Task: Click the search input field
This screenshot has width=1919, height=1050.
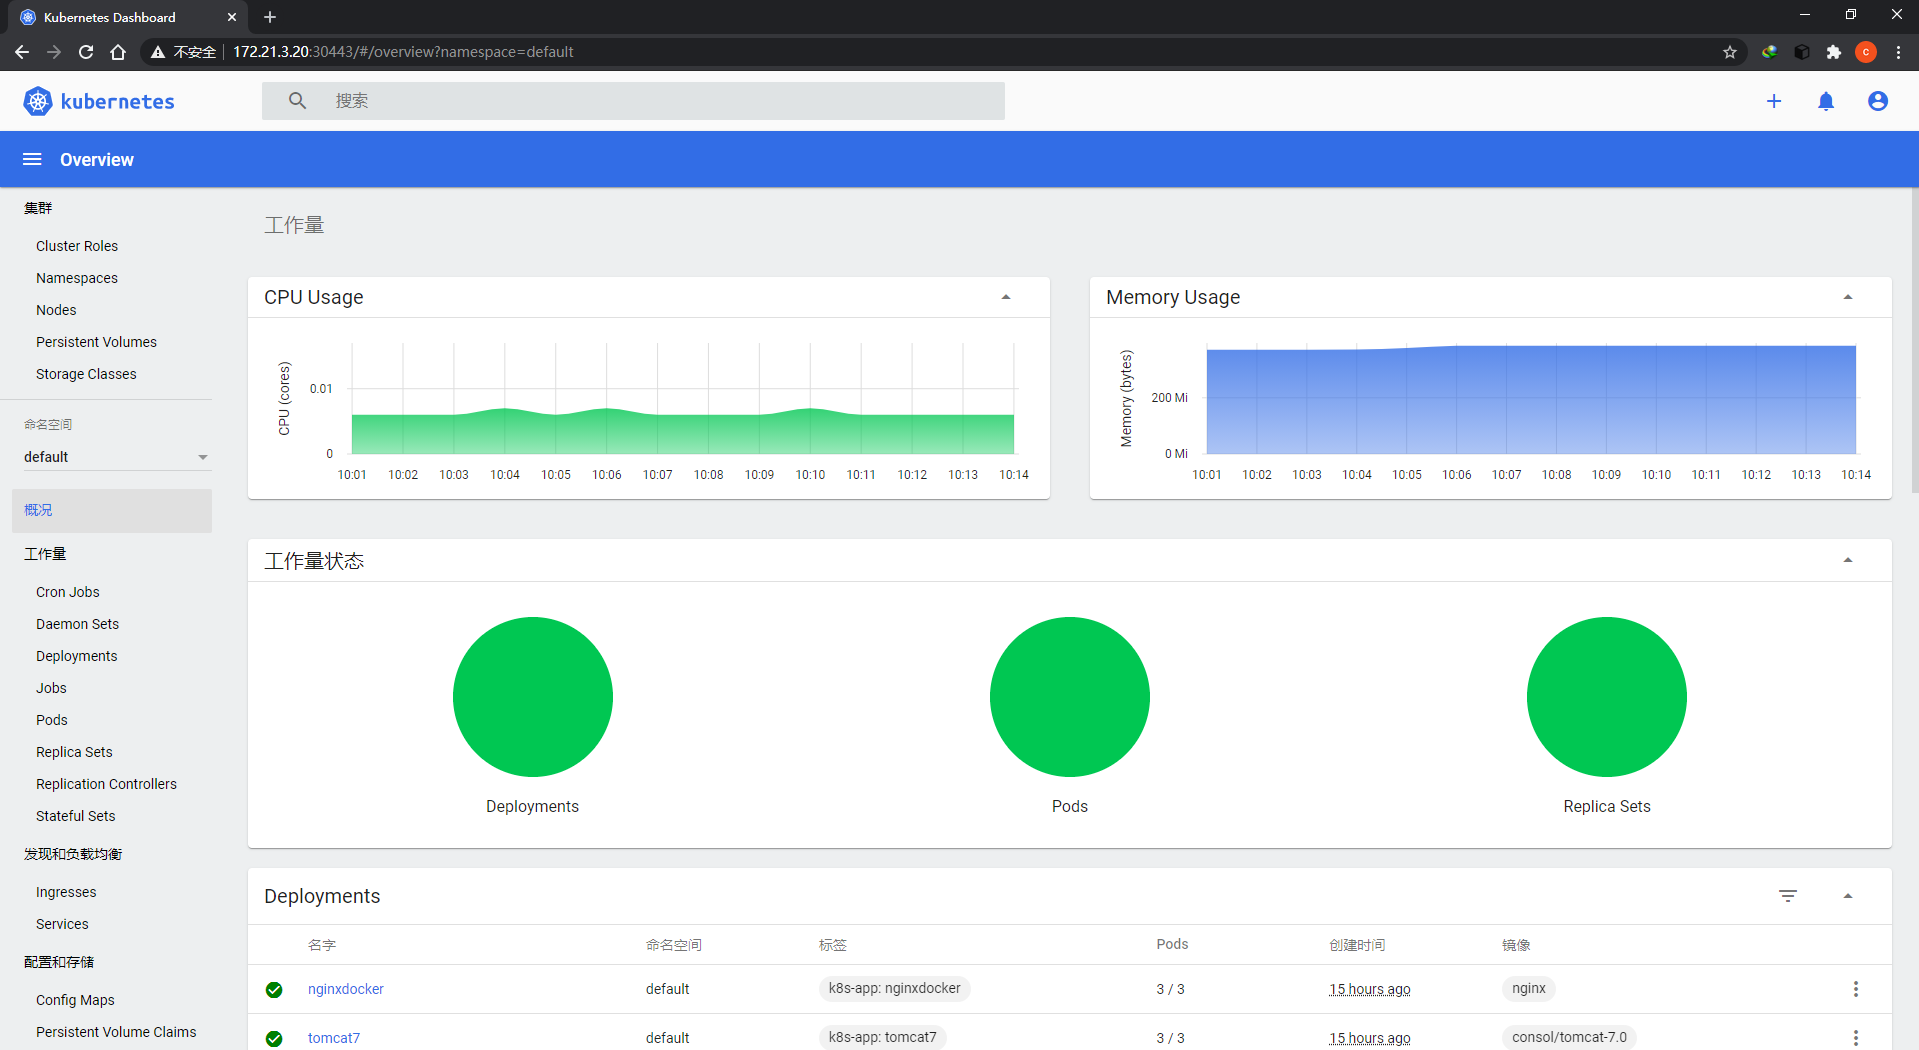Action: [633, 101]
